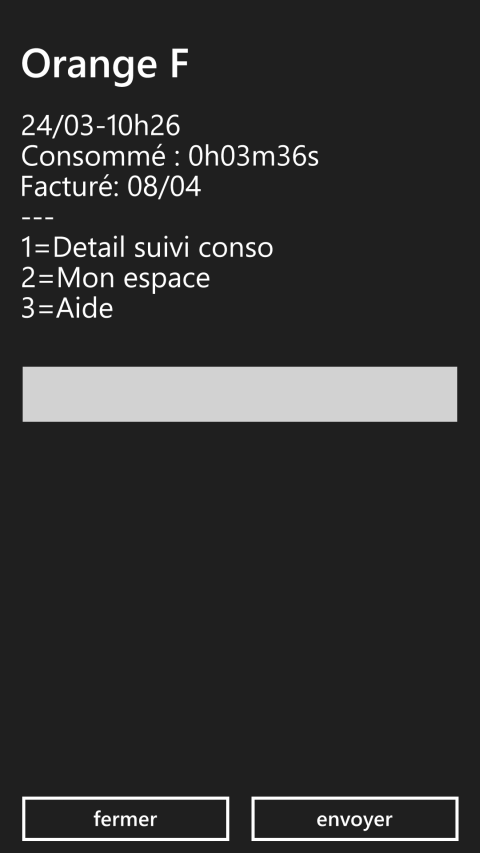Select the Orange F title text

[105, 65]
